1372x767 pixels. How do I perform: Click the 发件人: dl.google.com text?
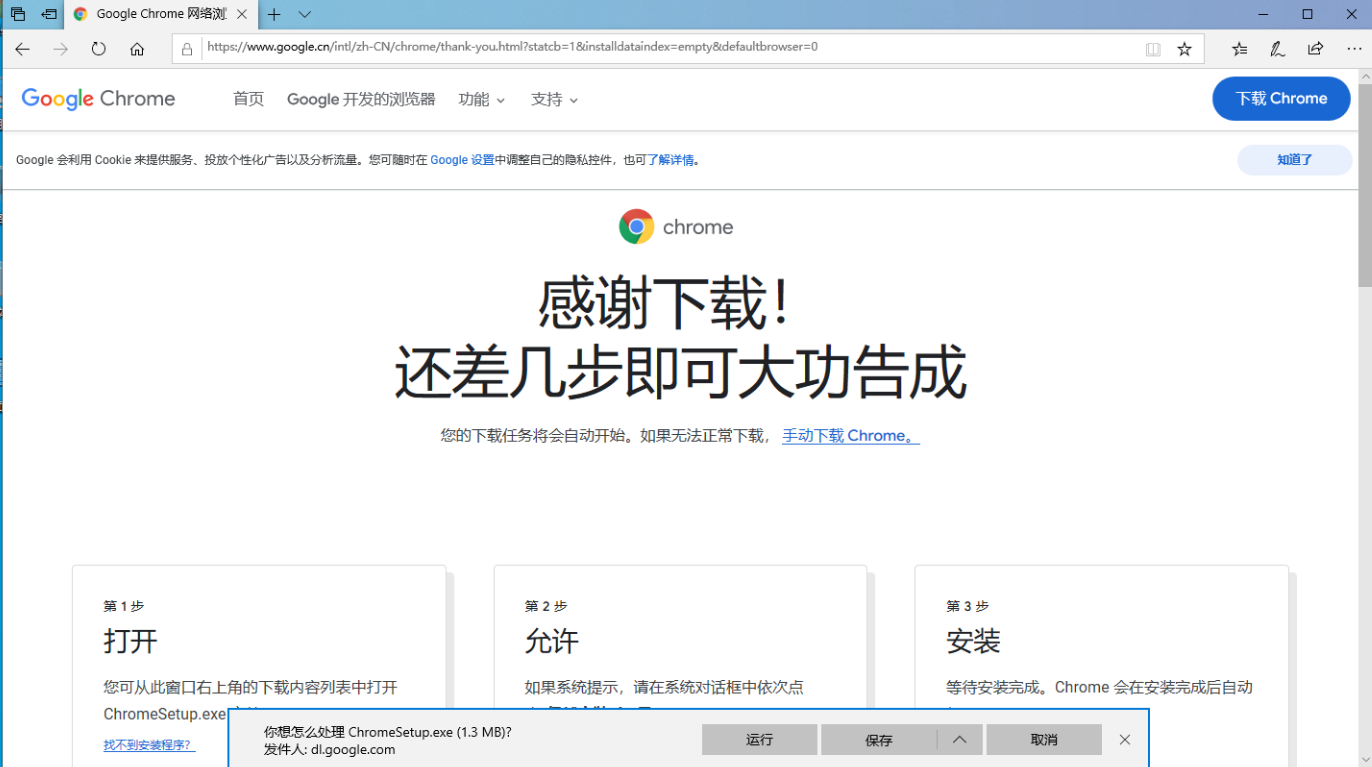[x=330, y=750]
